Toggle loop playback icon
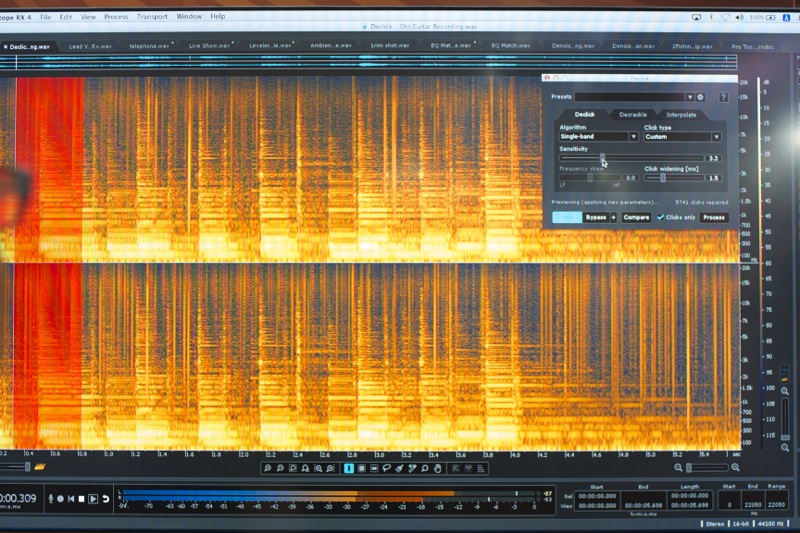Screen dimensions: 800x533 (x=106, y=499)
